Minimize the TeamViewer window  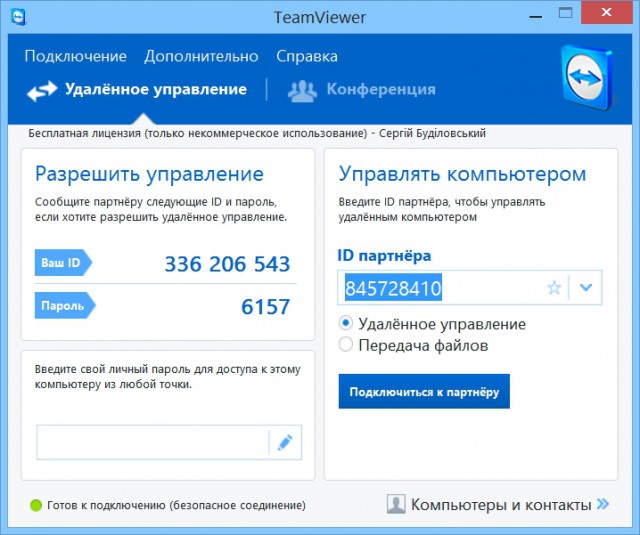pyautogui.click(x=536, y=16)
